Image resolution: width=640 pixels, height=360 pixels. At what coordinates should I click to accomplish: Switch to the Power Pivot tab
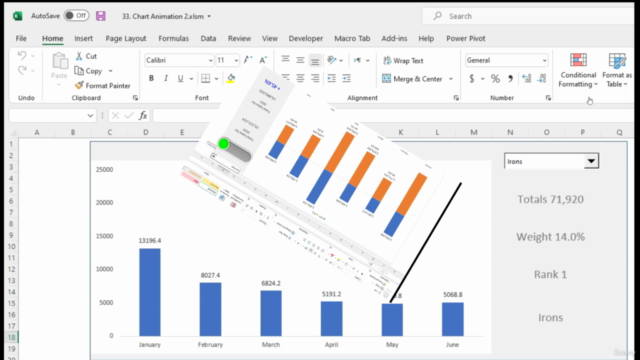pyautogui.click(x=466, y=38)
